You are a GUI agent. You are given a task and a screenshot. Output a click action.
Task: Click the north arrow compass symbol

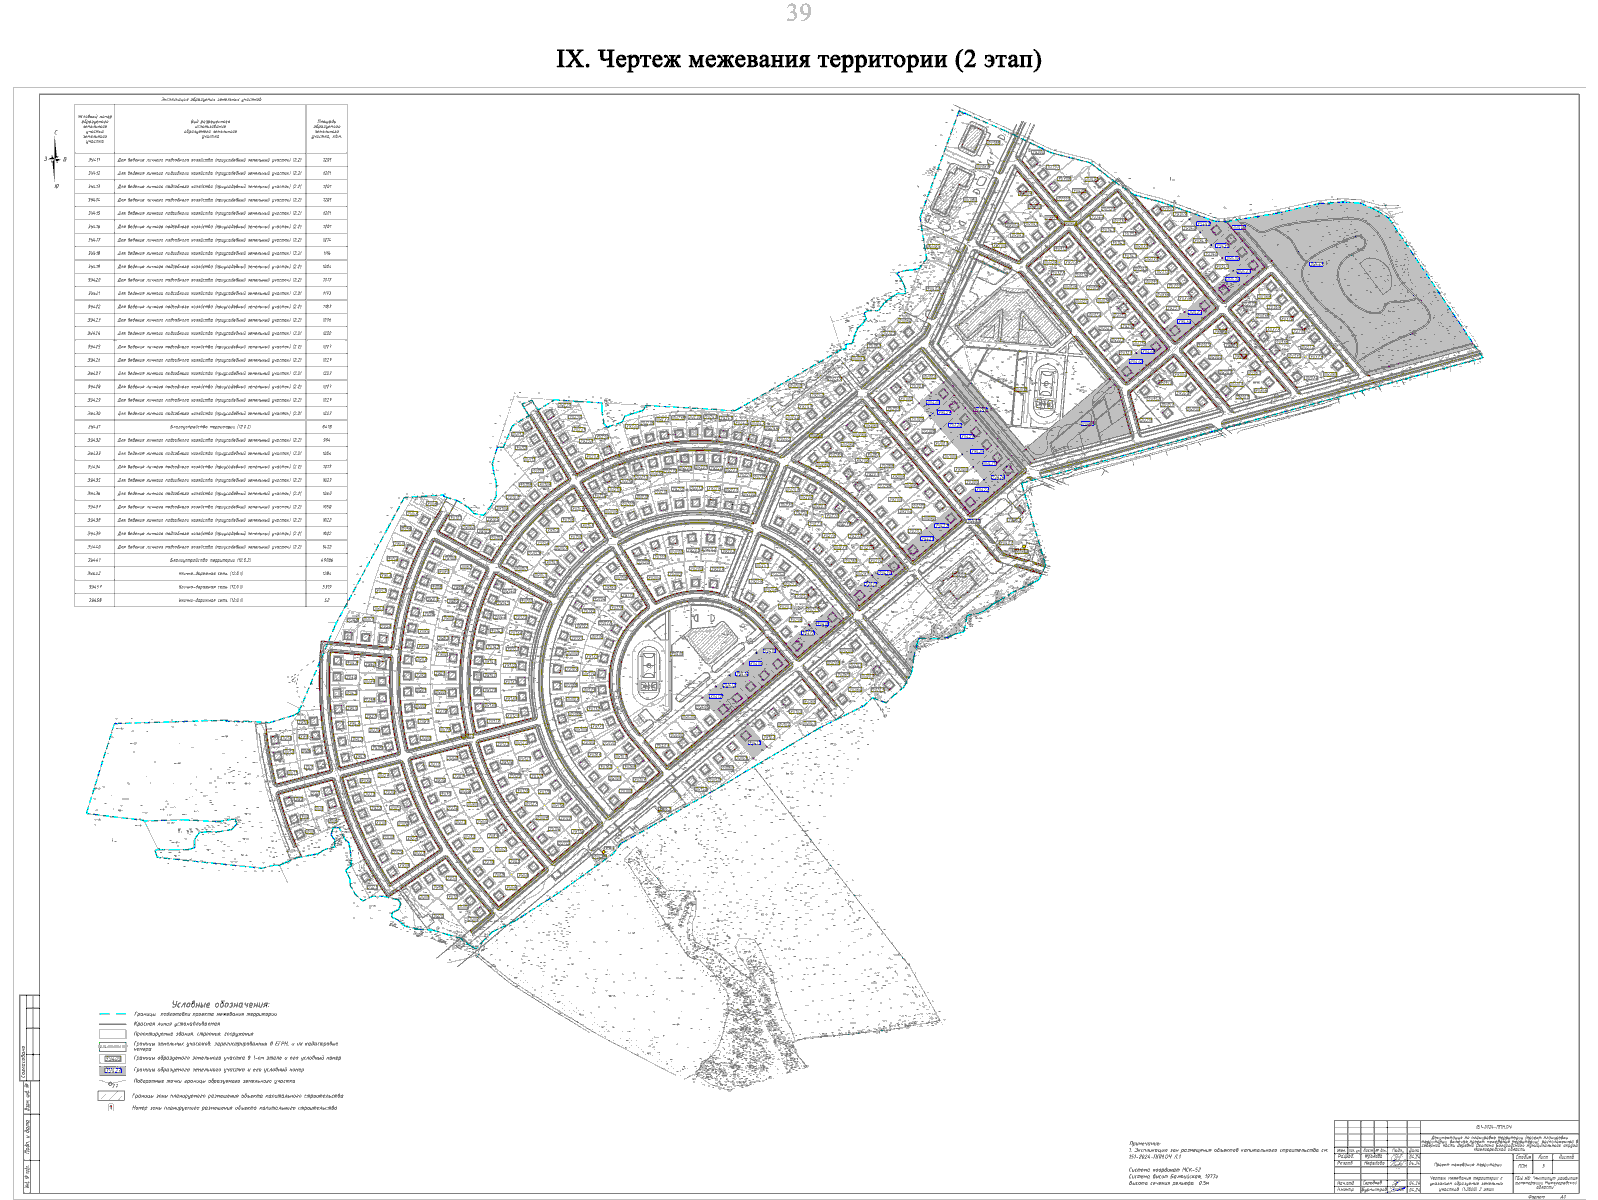[56, 159]
